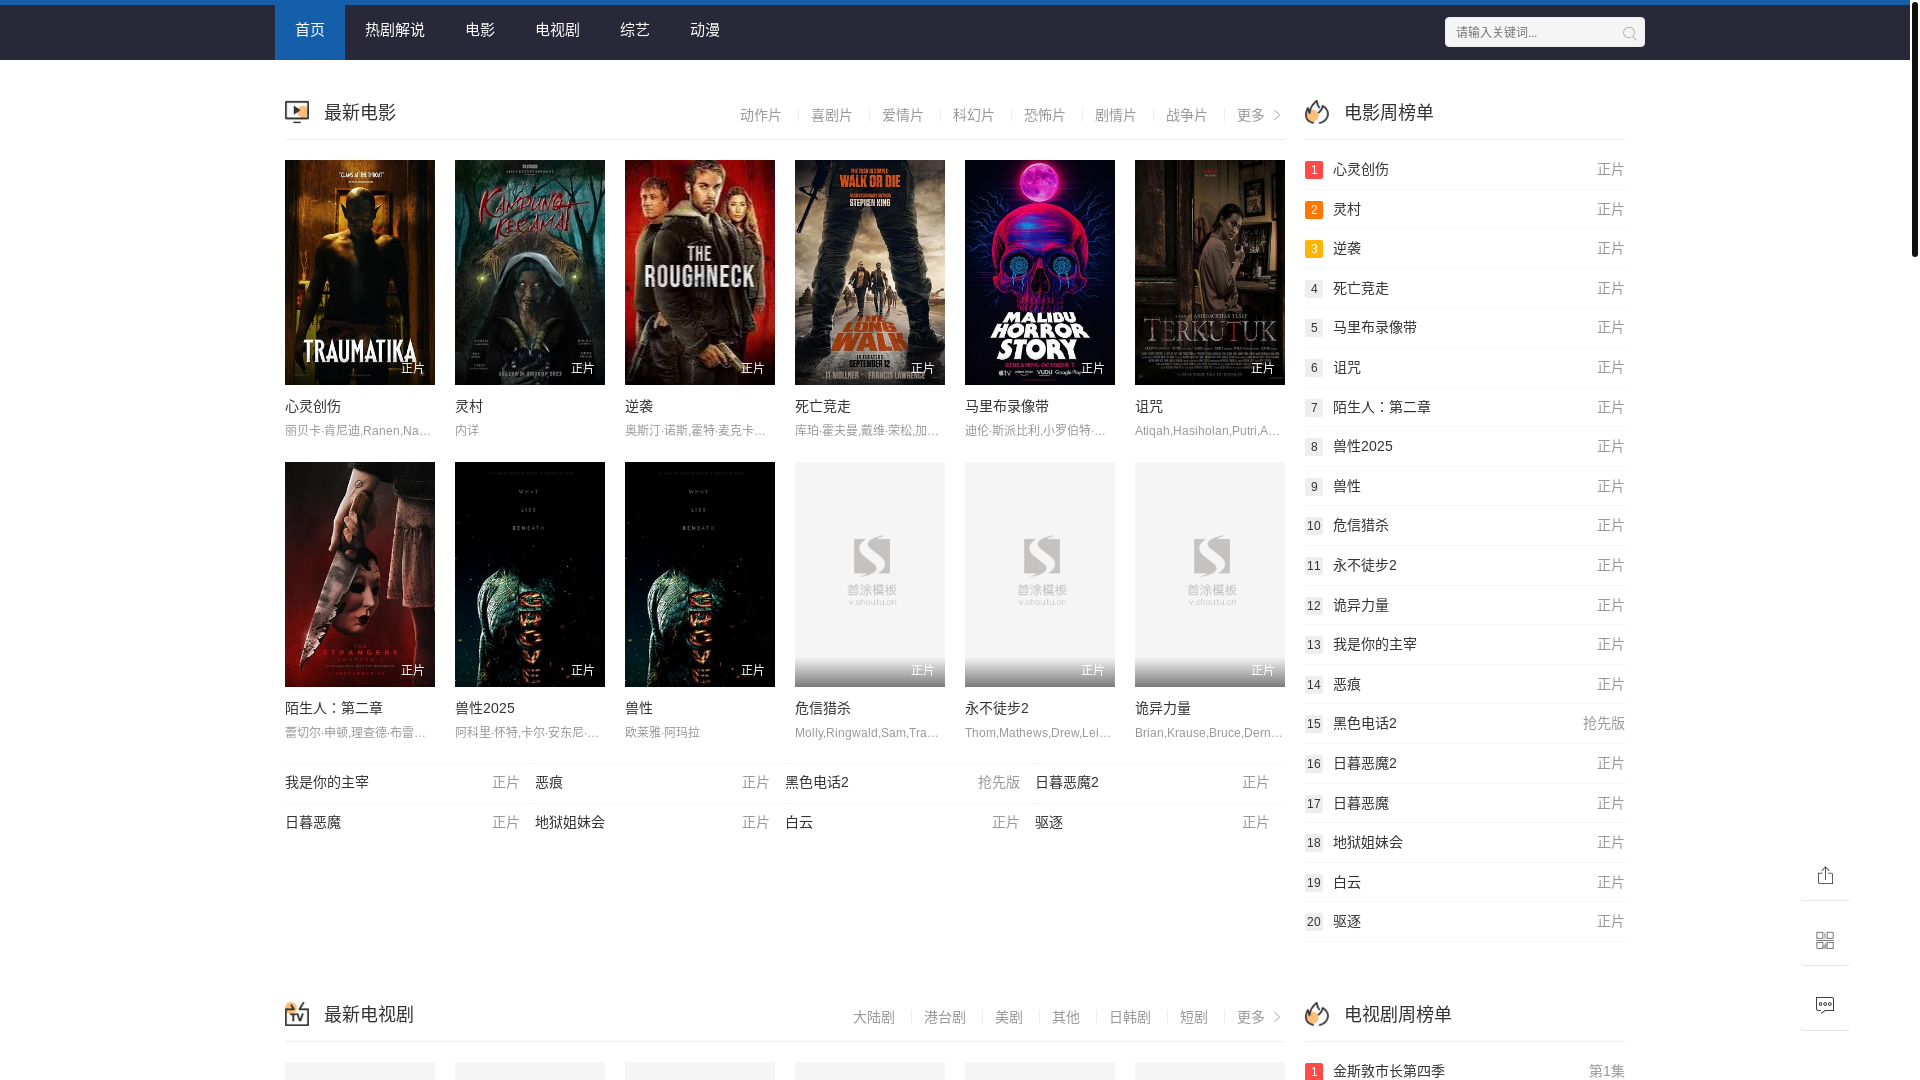Filter movies by 恐怖片

tap(1044, 115)
